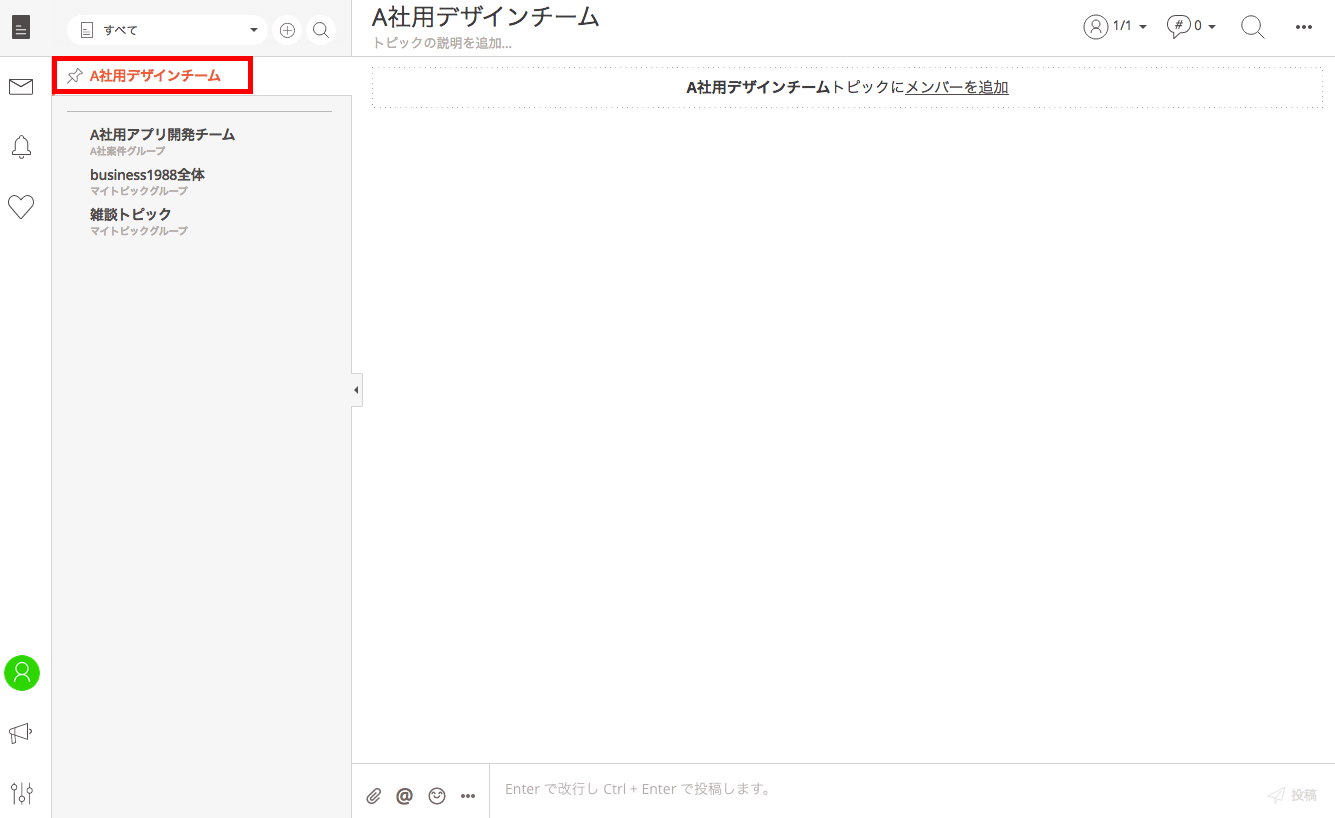Select the 雑談トピック topic
The height and width of the screenshot is (818, 1335).
coord(131,215)
